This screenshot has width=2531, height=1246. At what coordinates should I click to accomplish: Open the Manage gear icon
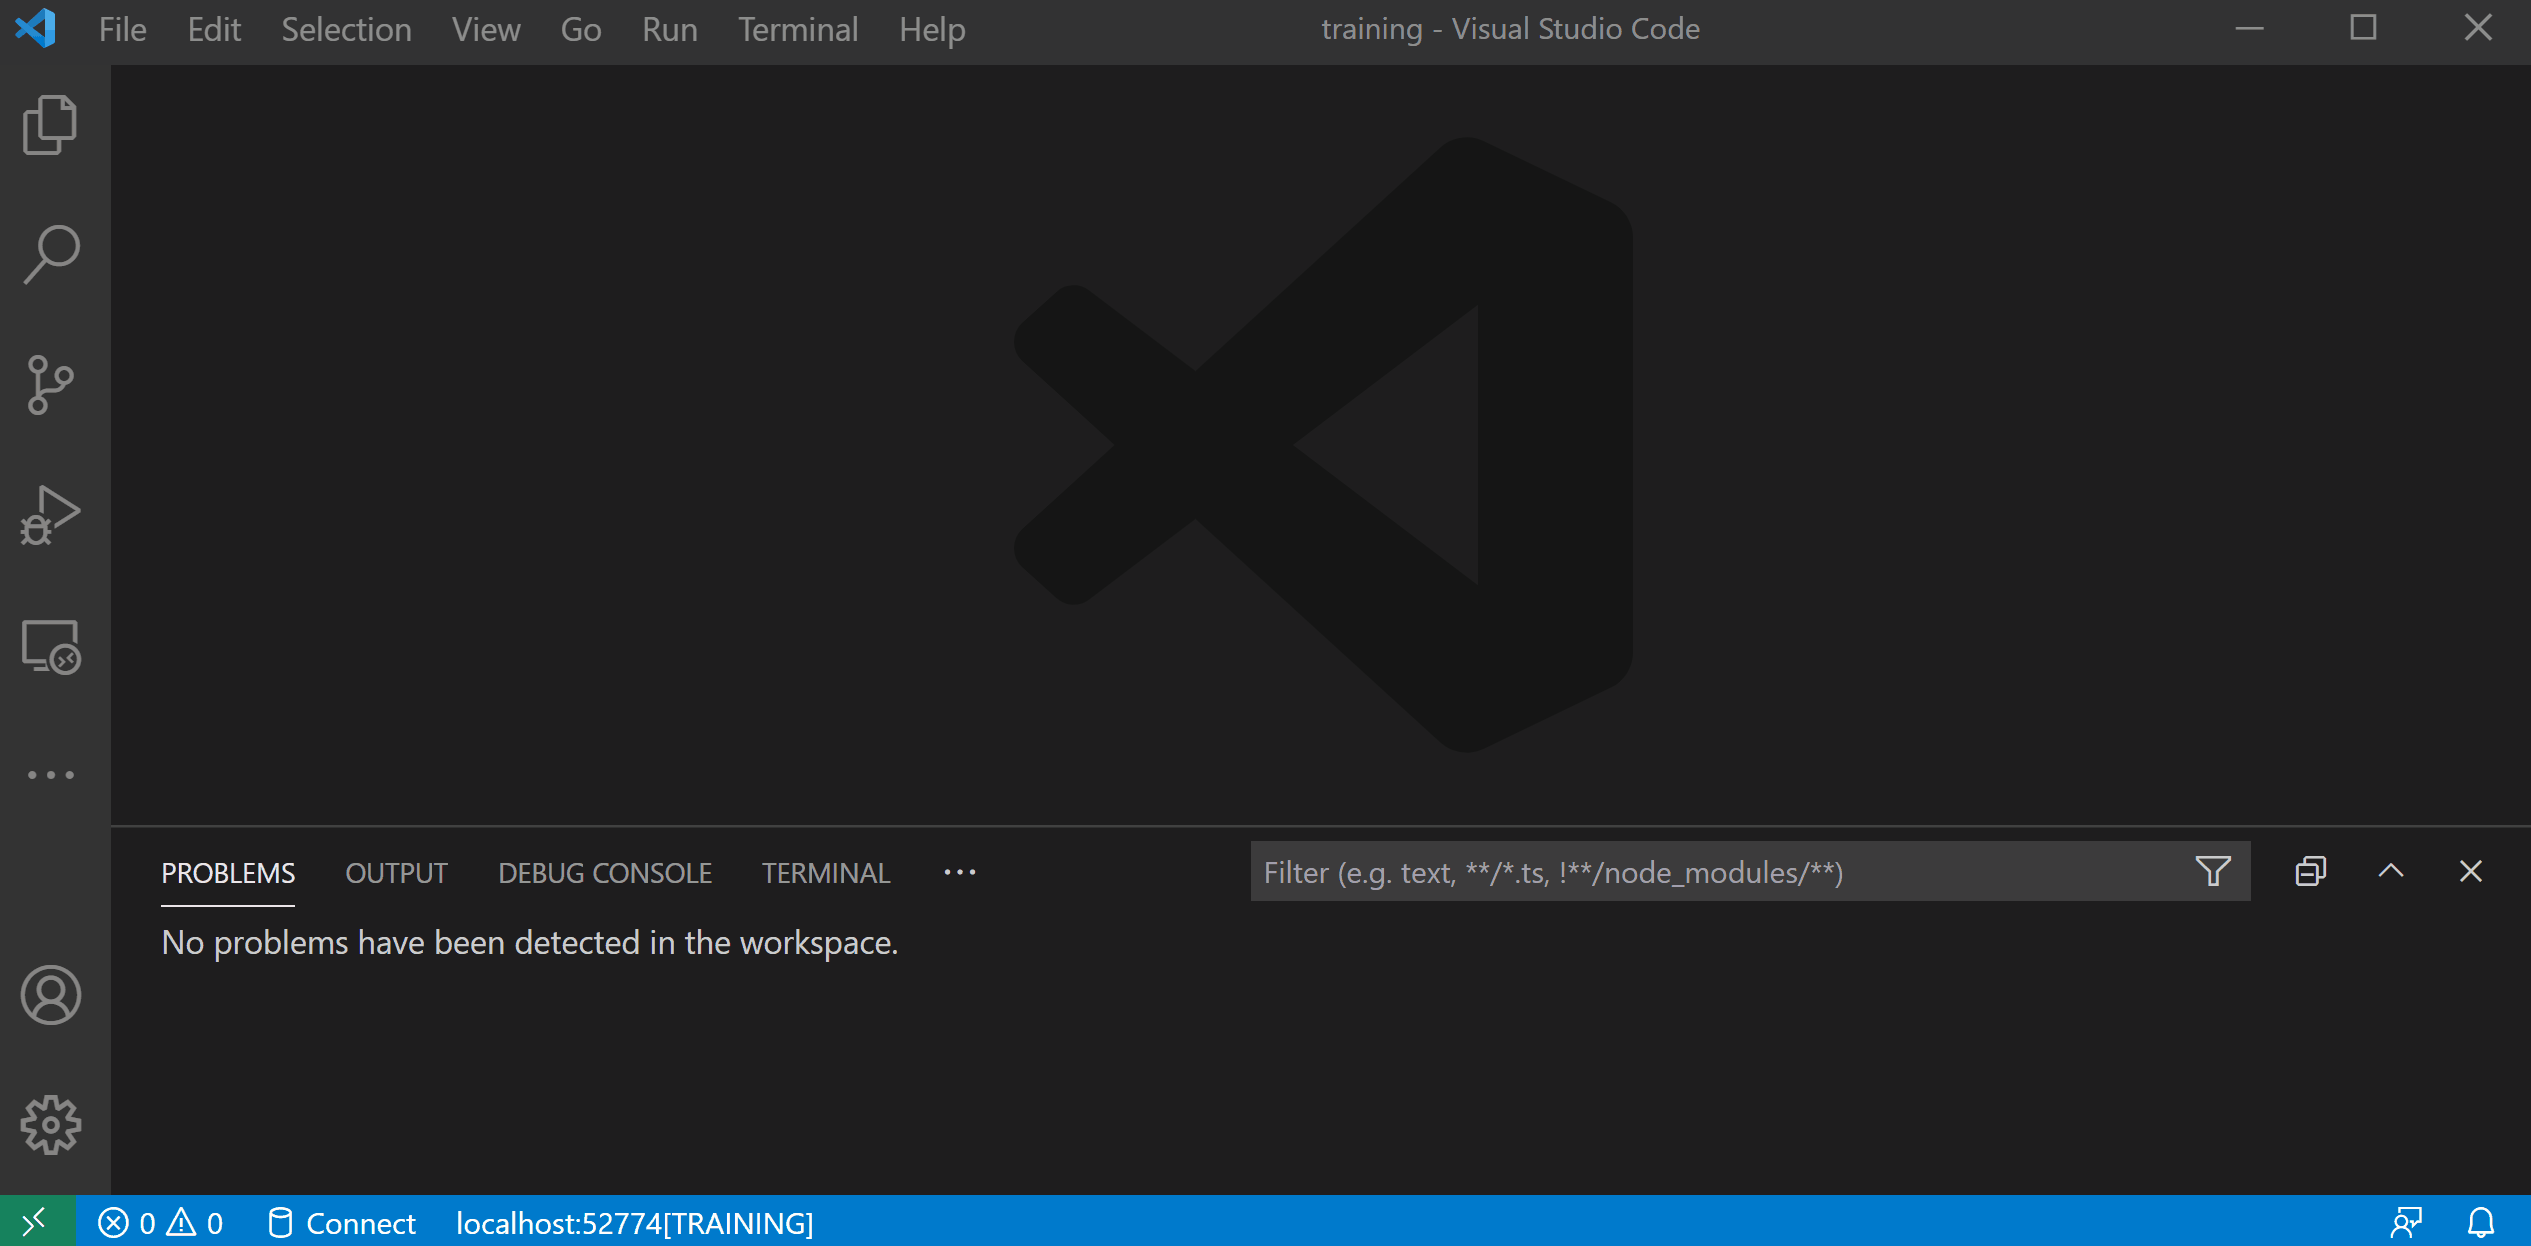click(50, 1125)
